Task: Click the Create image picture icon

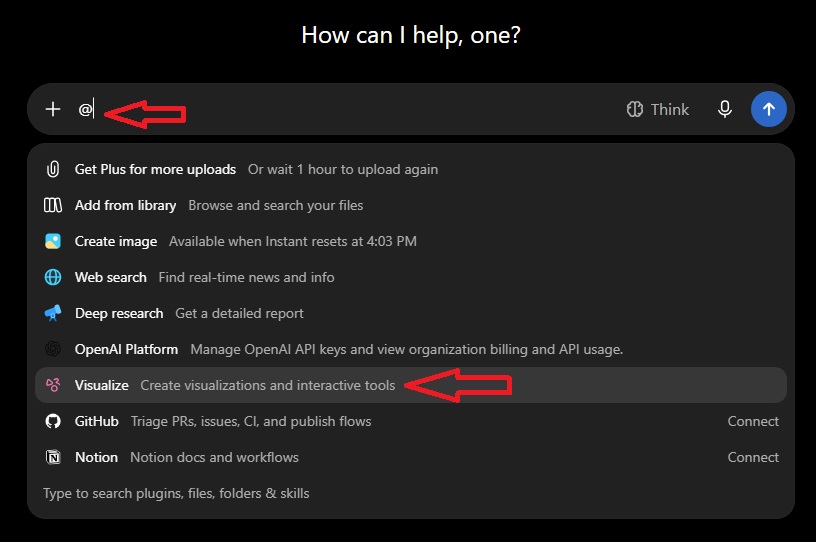Action: (x=53, y=241)
